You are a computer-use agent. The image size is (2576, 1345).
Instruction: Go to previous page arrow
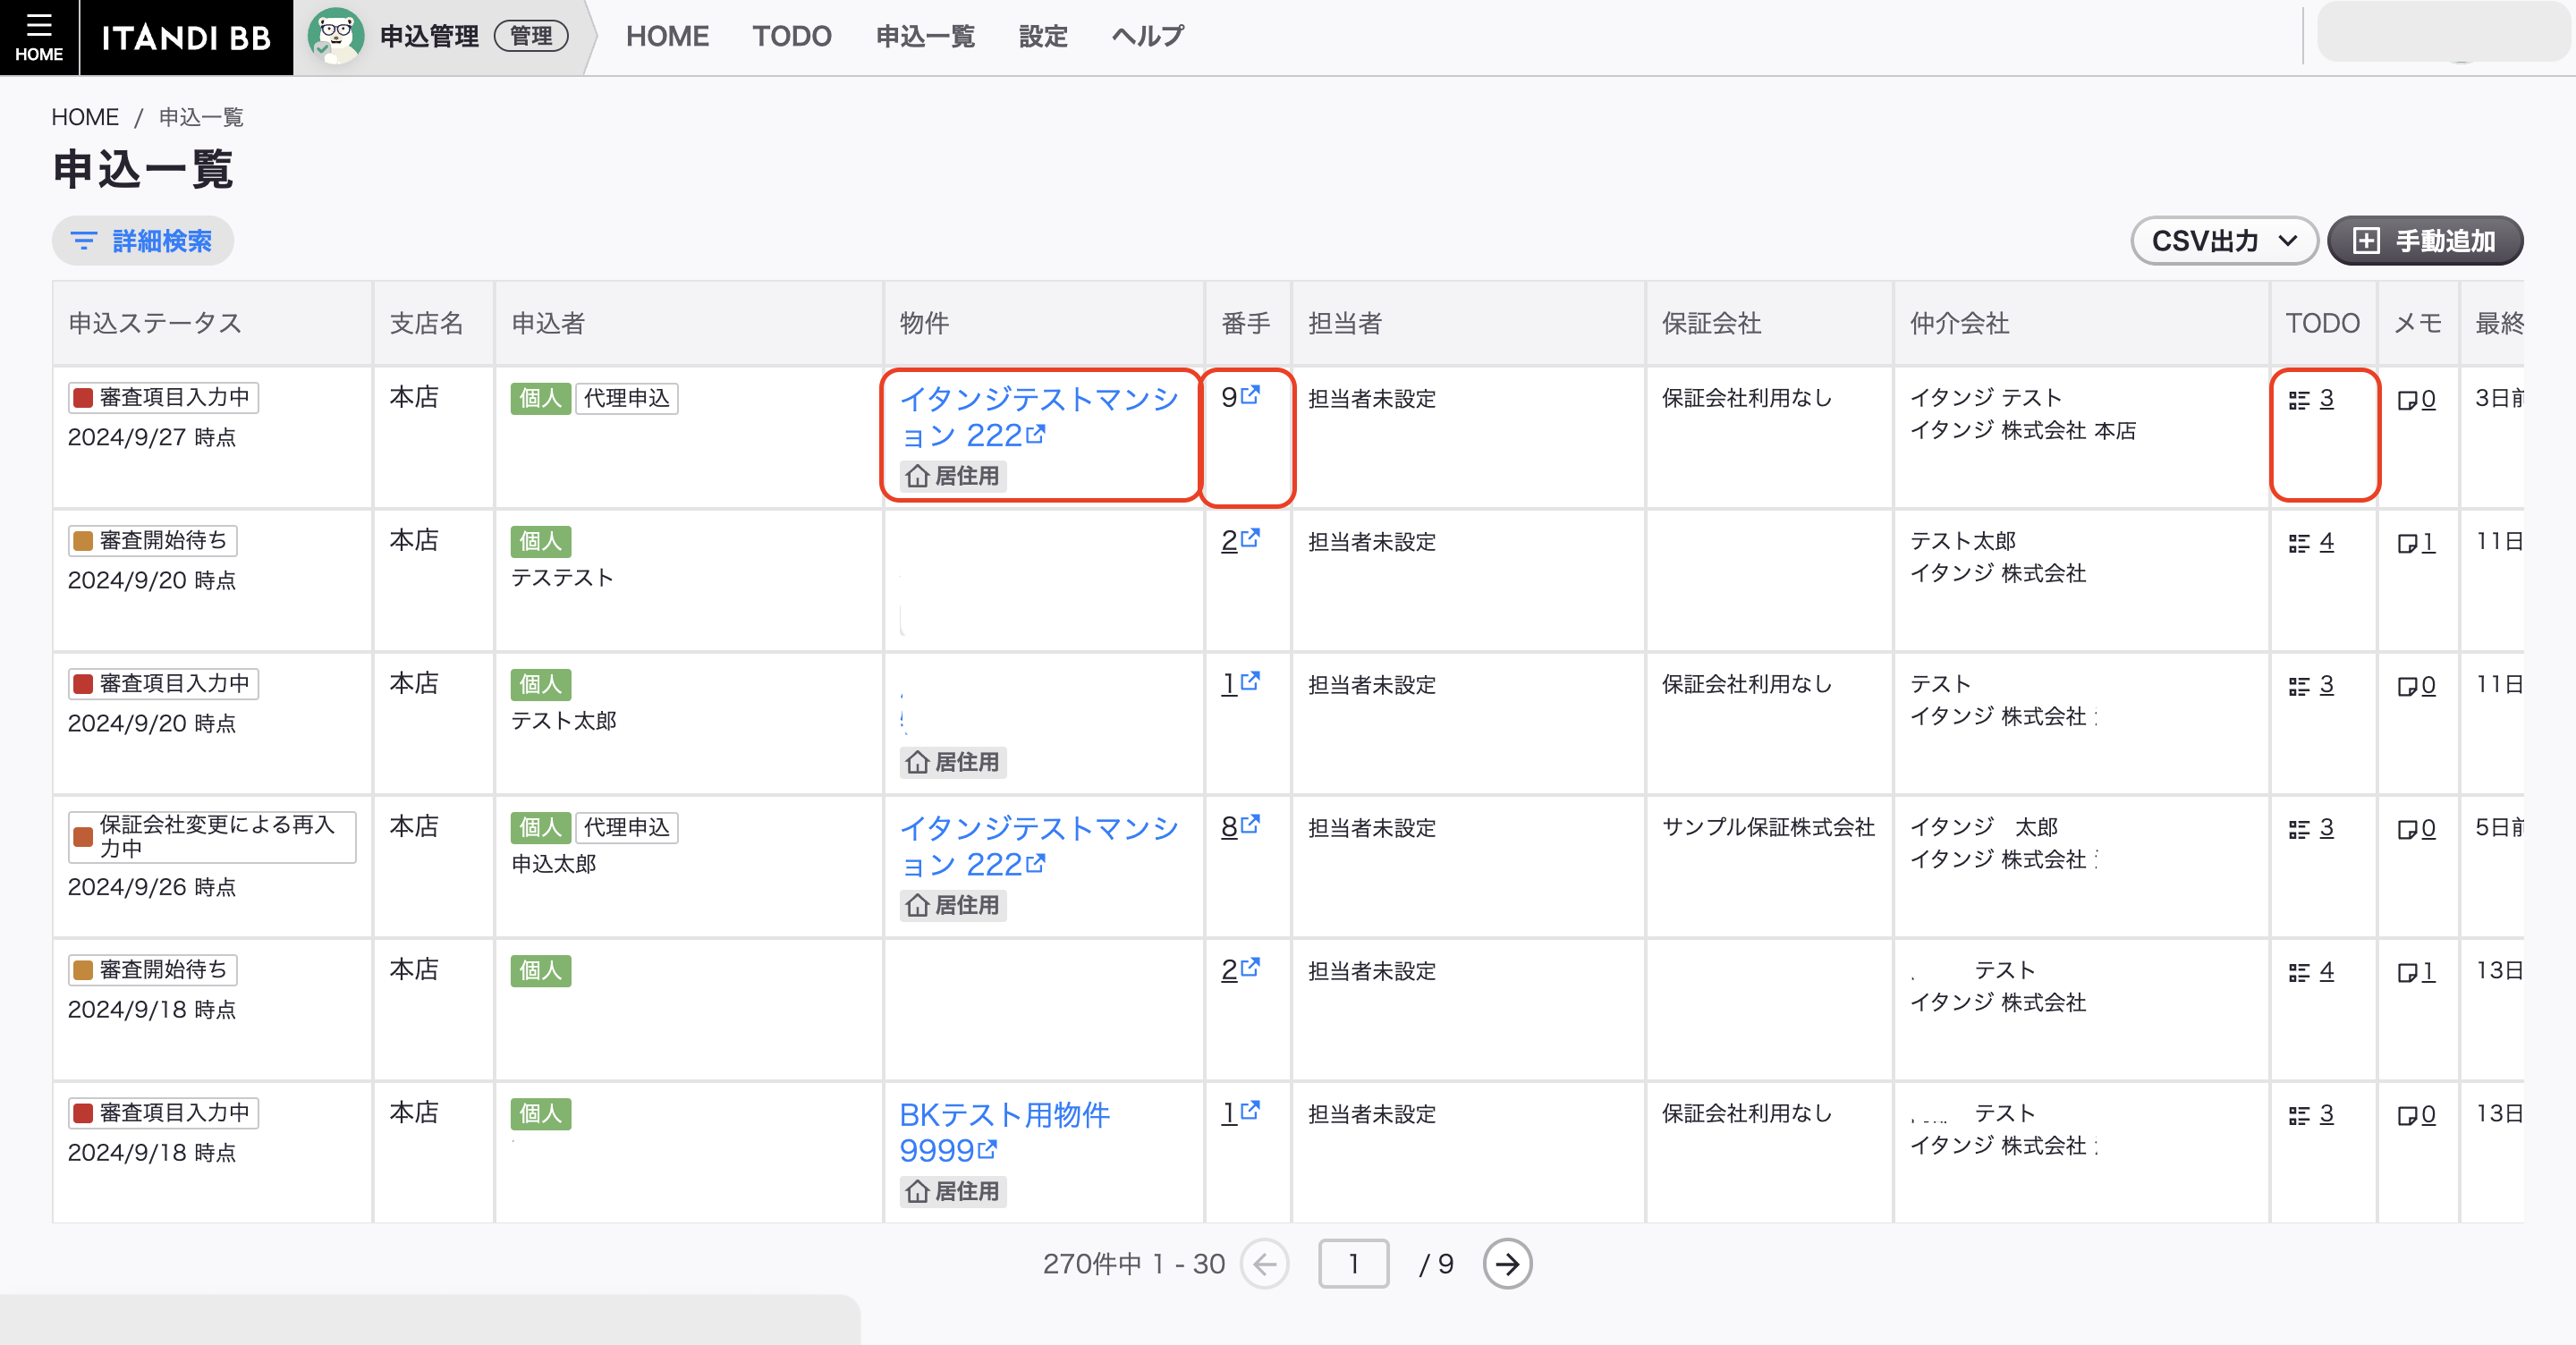point(1264,1264)
